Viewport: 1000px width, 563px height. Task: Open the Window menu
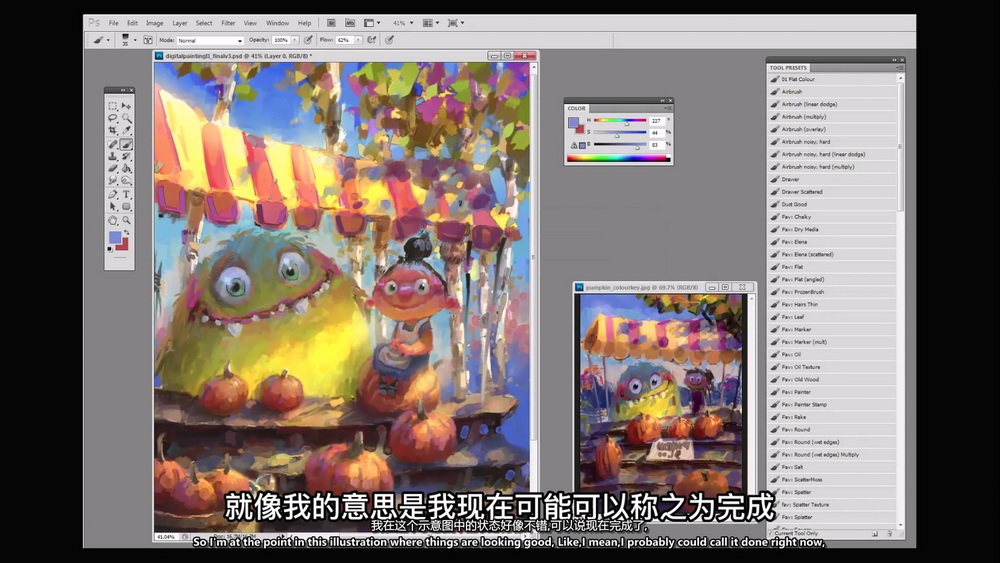tap(277, 23)
